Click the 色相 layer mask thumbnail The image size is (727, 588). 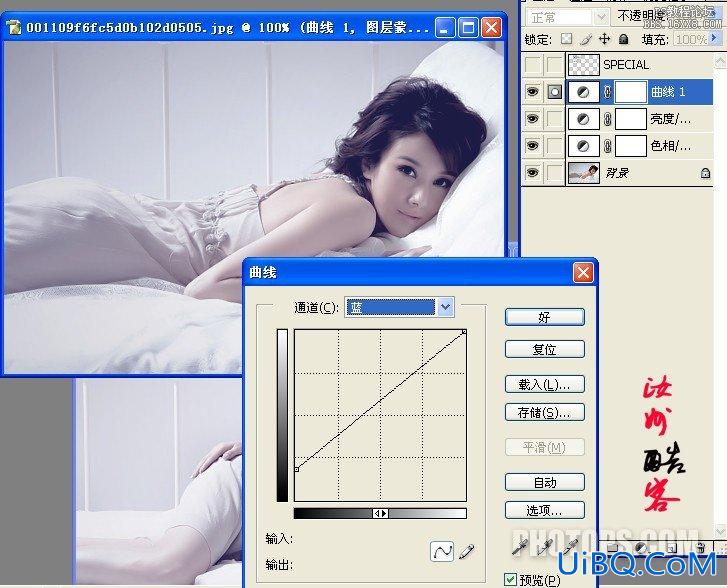631,146
